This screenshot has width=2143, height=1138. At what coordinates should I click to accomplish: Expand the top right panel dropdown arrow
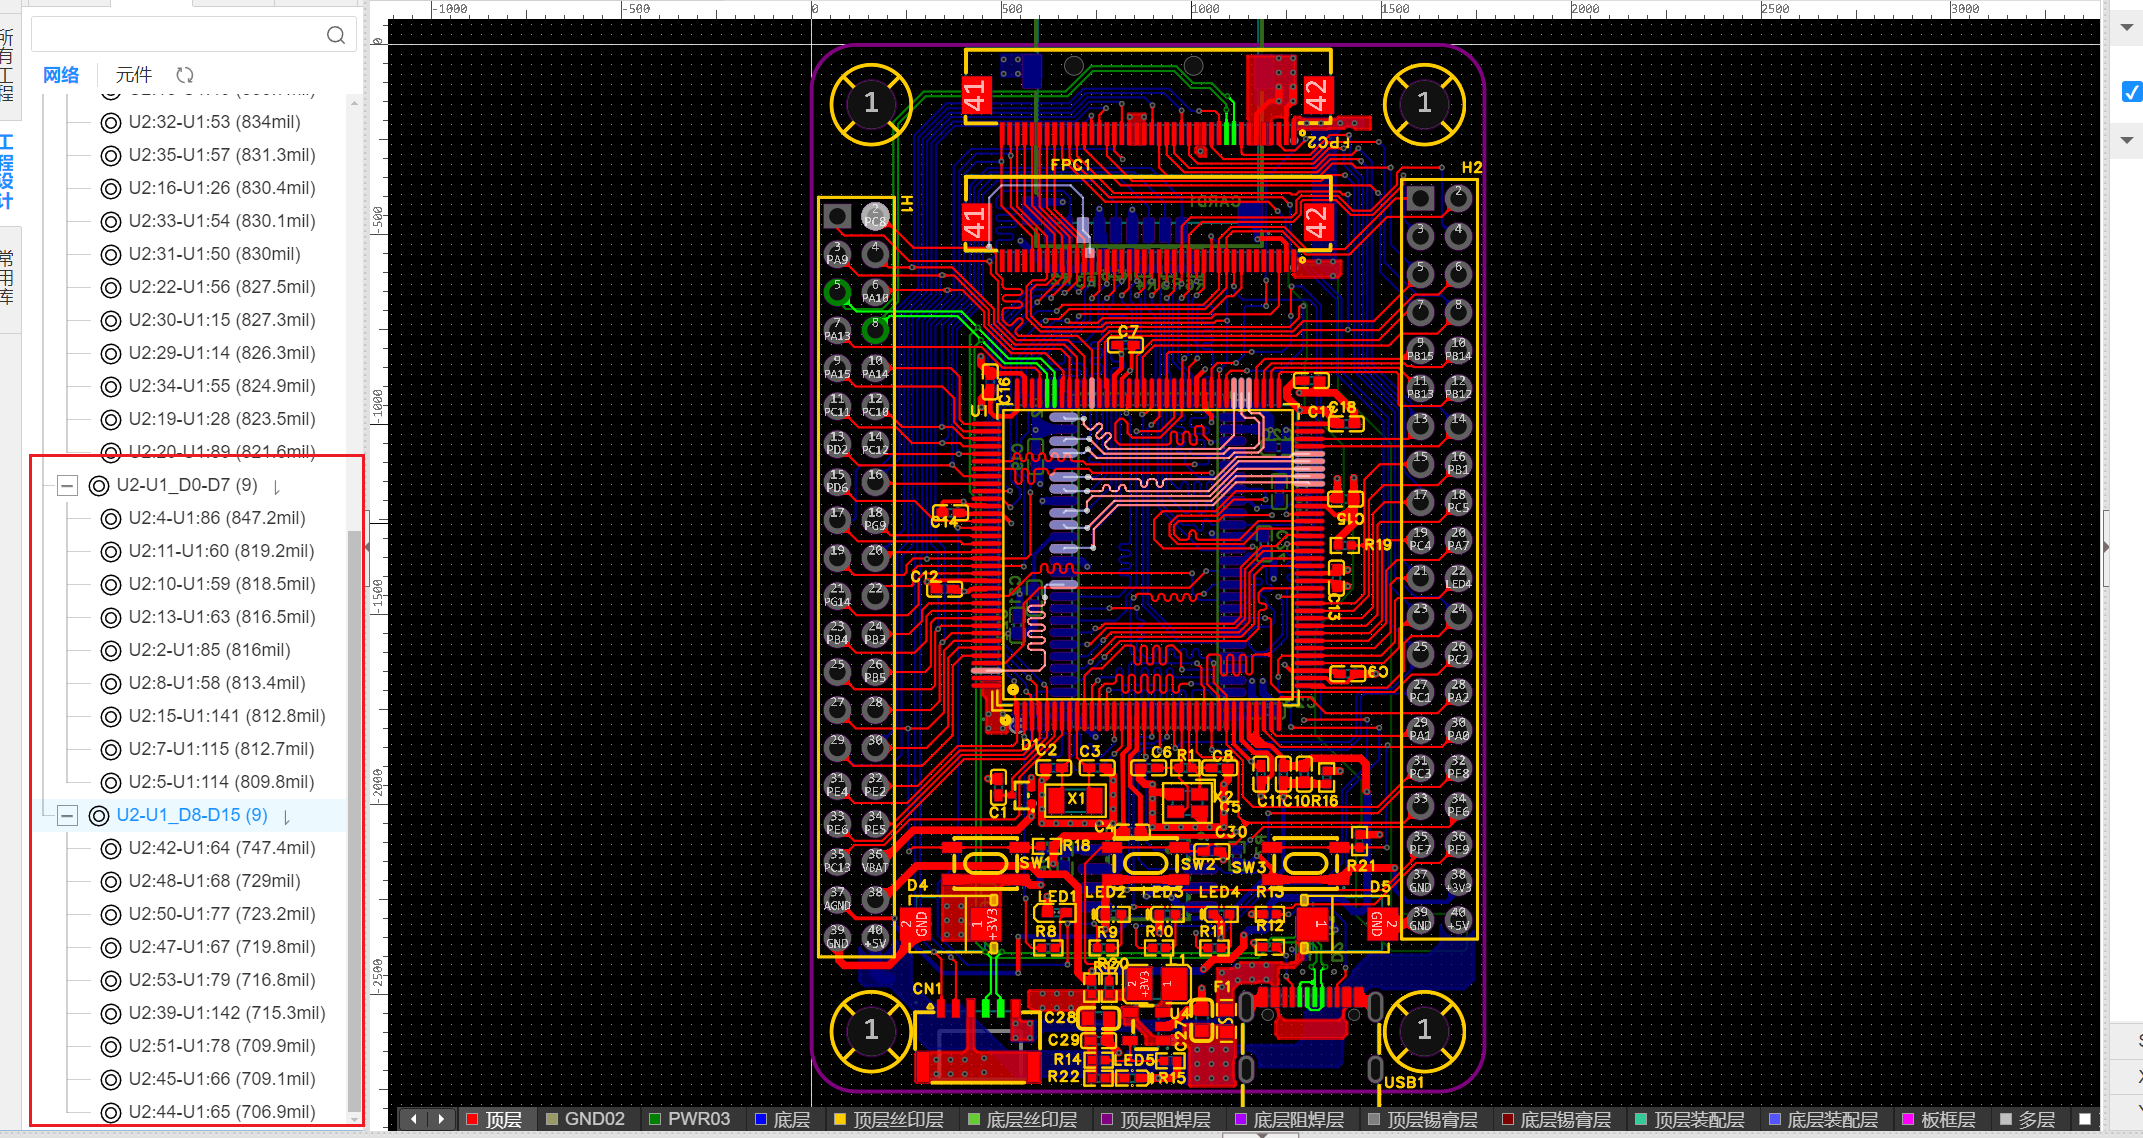(2127, 27)
